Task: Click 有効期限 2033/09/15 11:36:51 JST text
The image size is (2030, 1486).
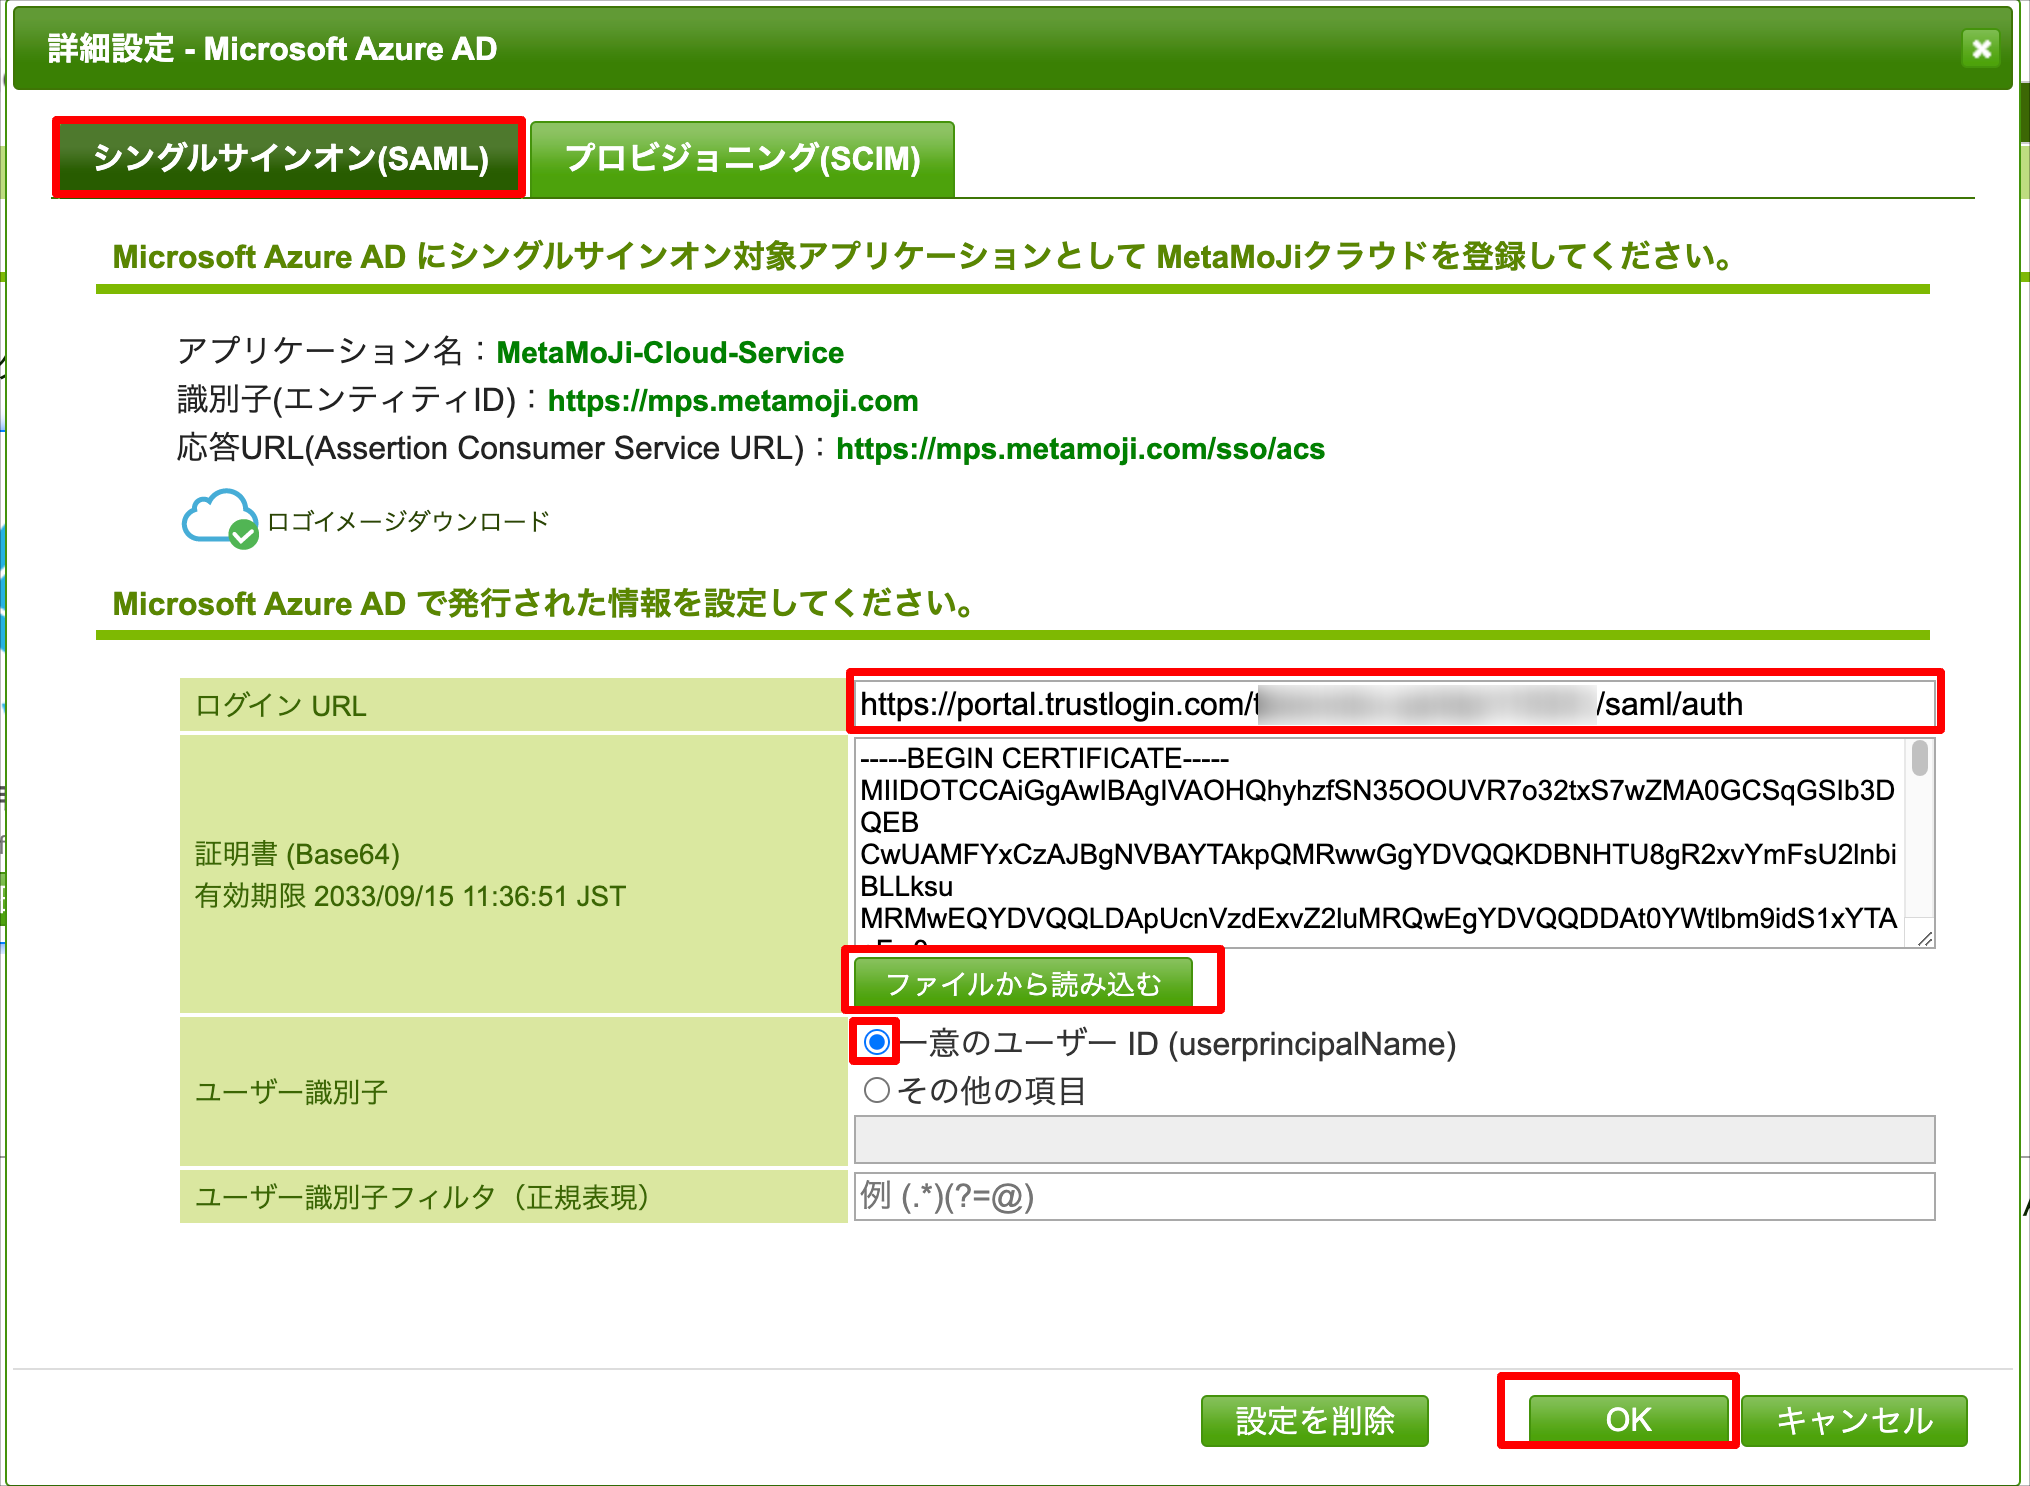Action: [x=410, y=896]
